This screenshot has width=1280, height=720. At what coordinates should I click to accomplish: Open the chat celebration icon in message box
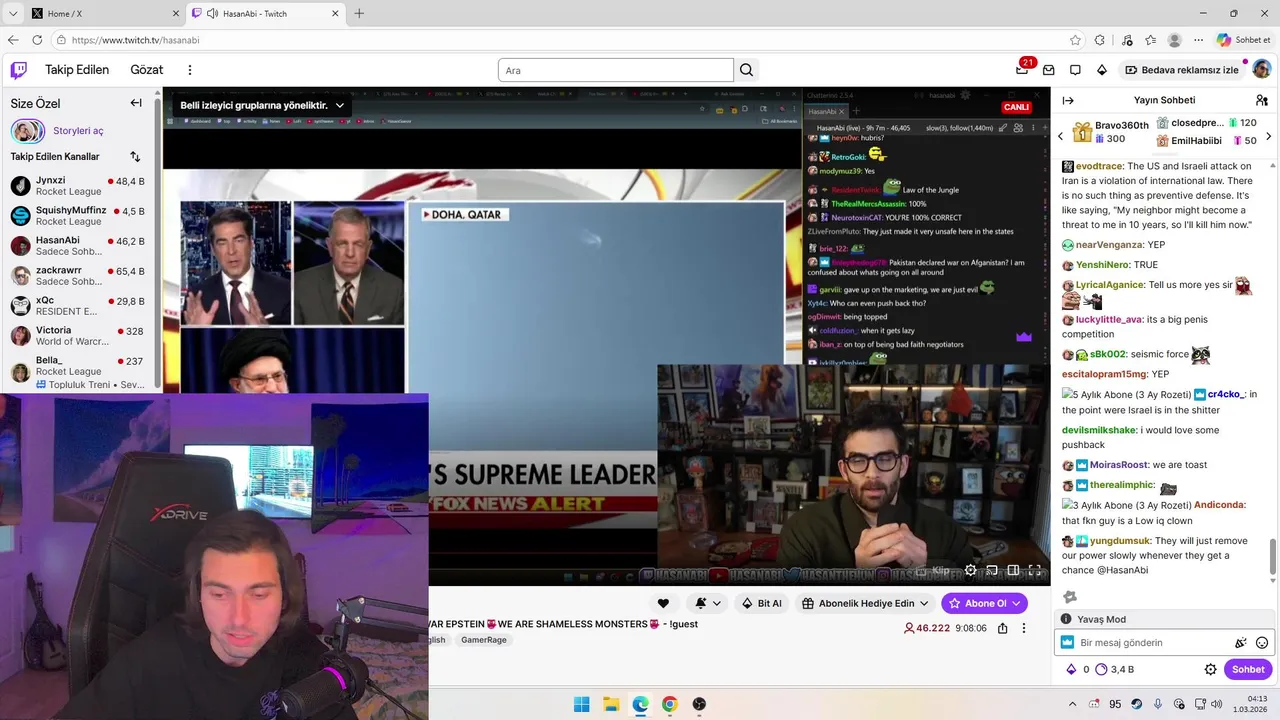point(1241,643)
